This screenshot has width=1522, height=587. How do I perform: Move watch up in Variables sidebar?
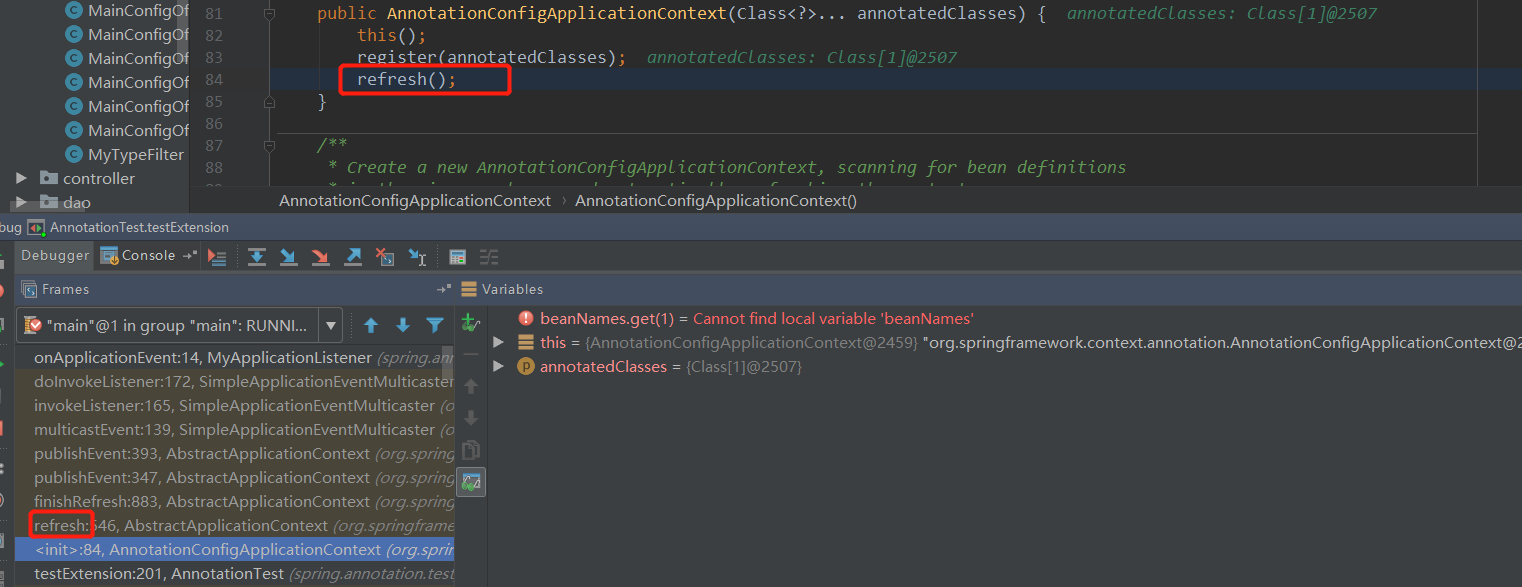pos(471,386)
